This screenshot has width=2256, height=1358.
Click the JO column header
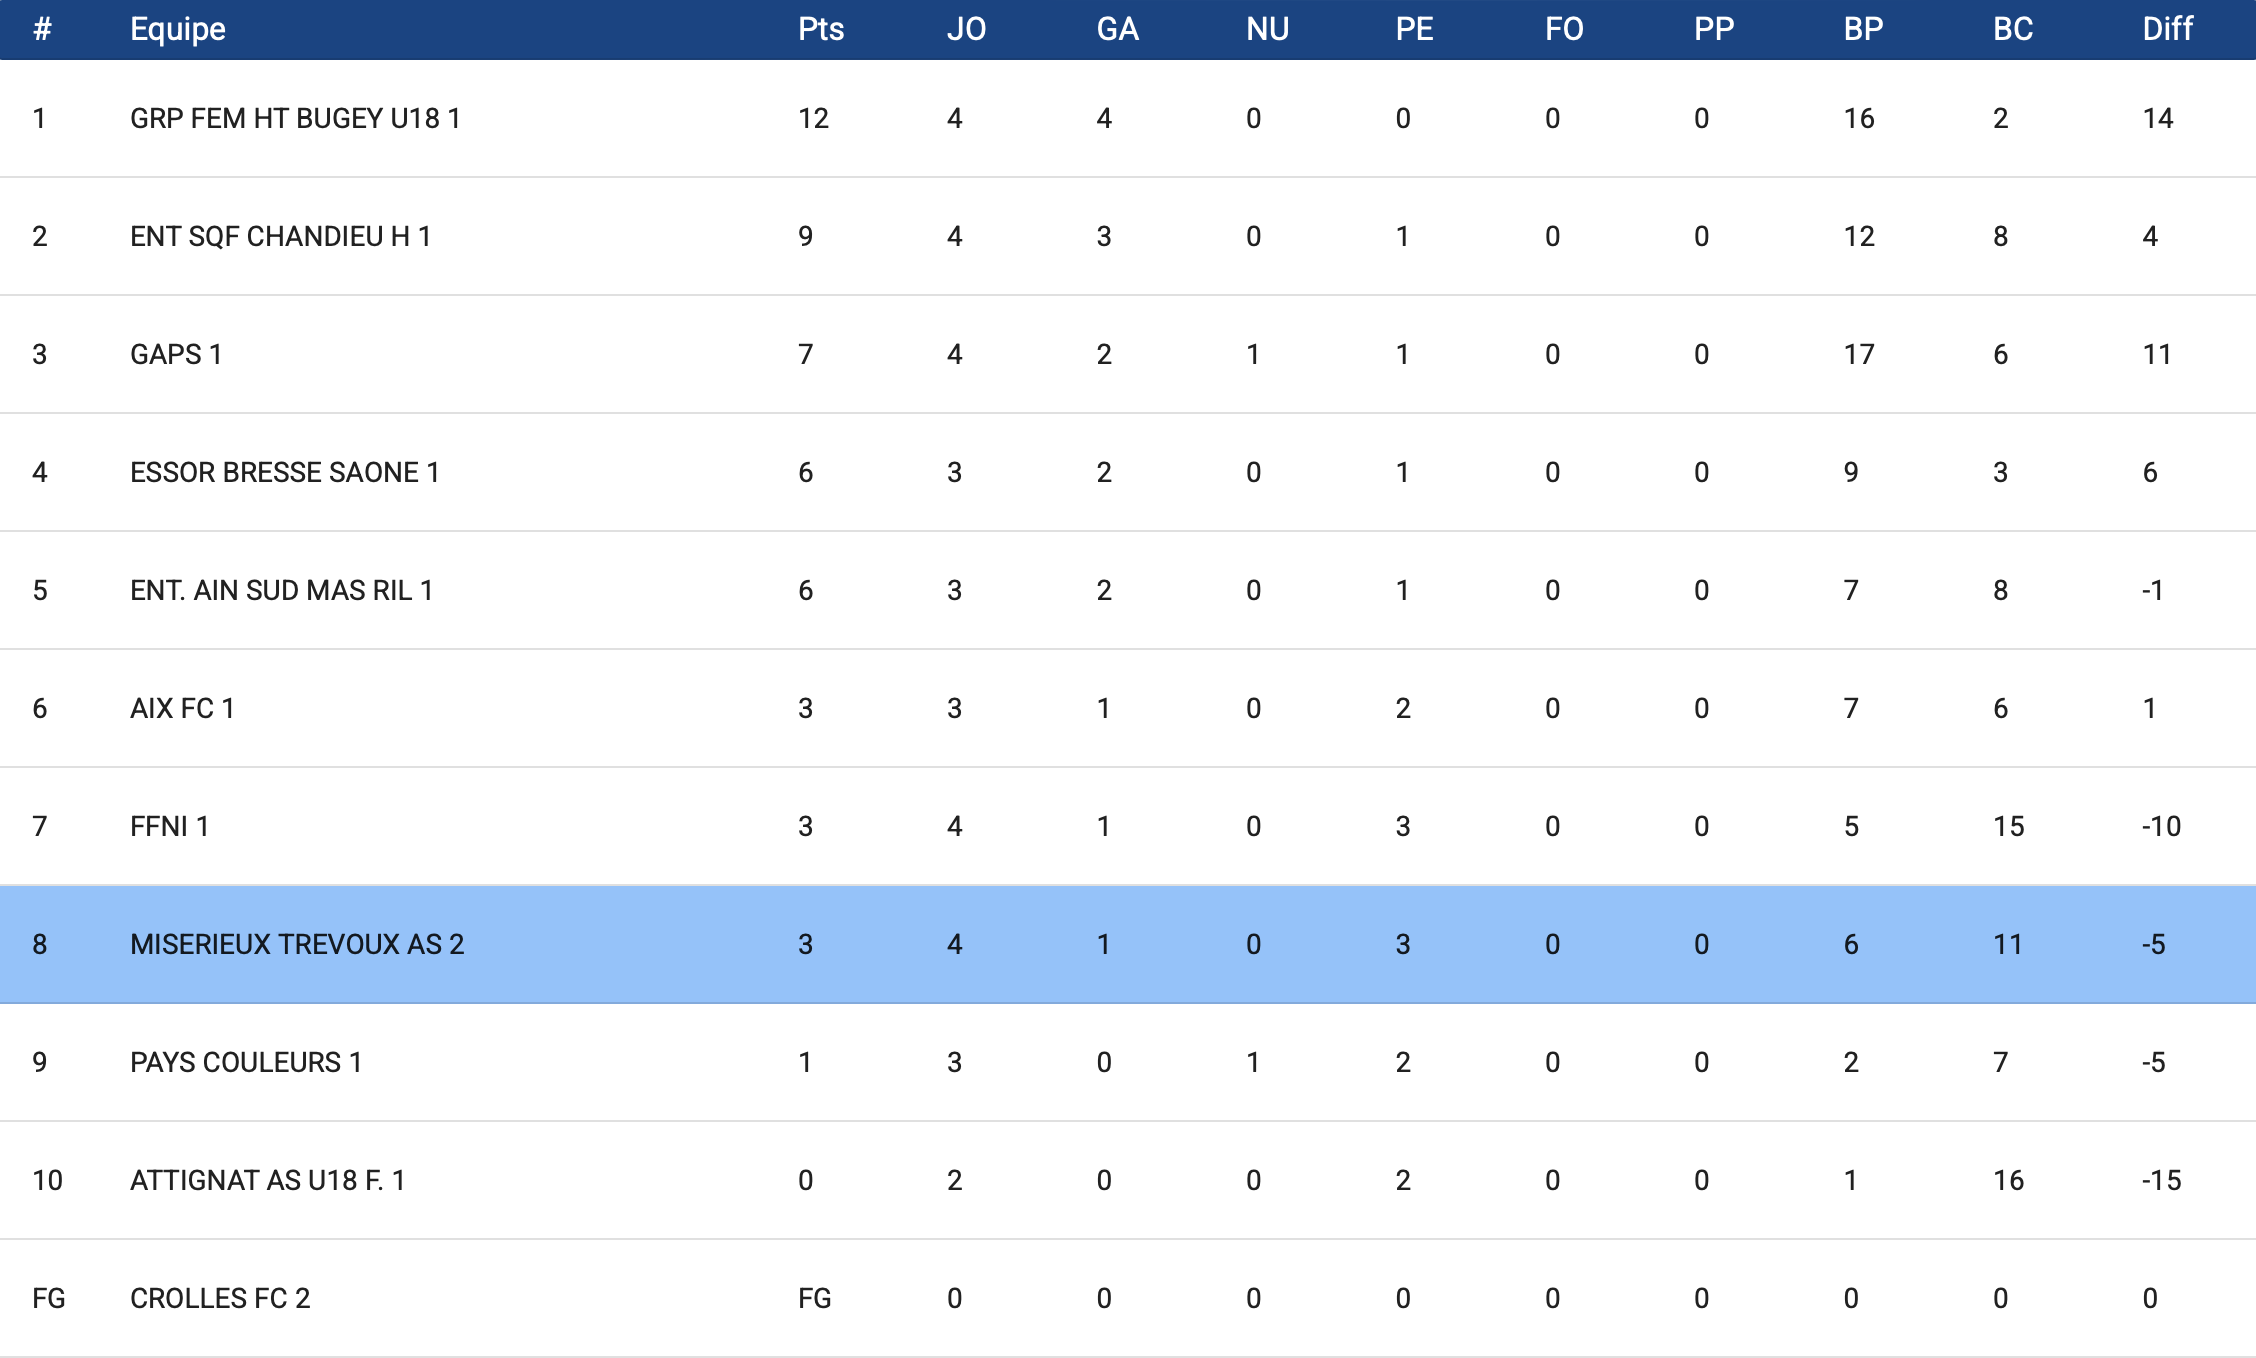[966, 29]
